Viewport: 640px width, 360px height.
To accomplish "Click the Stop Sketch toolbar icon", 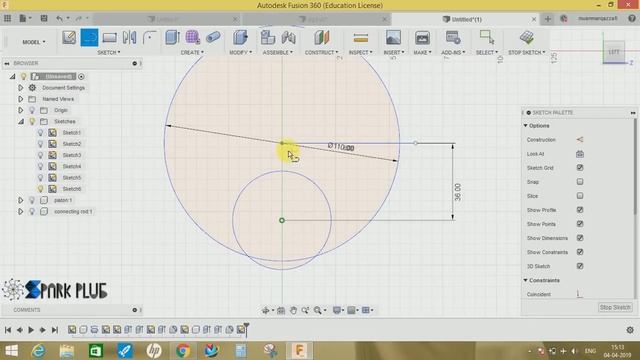I will pos(527,38).
